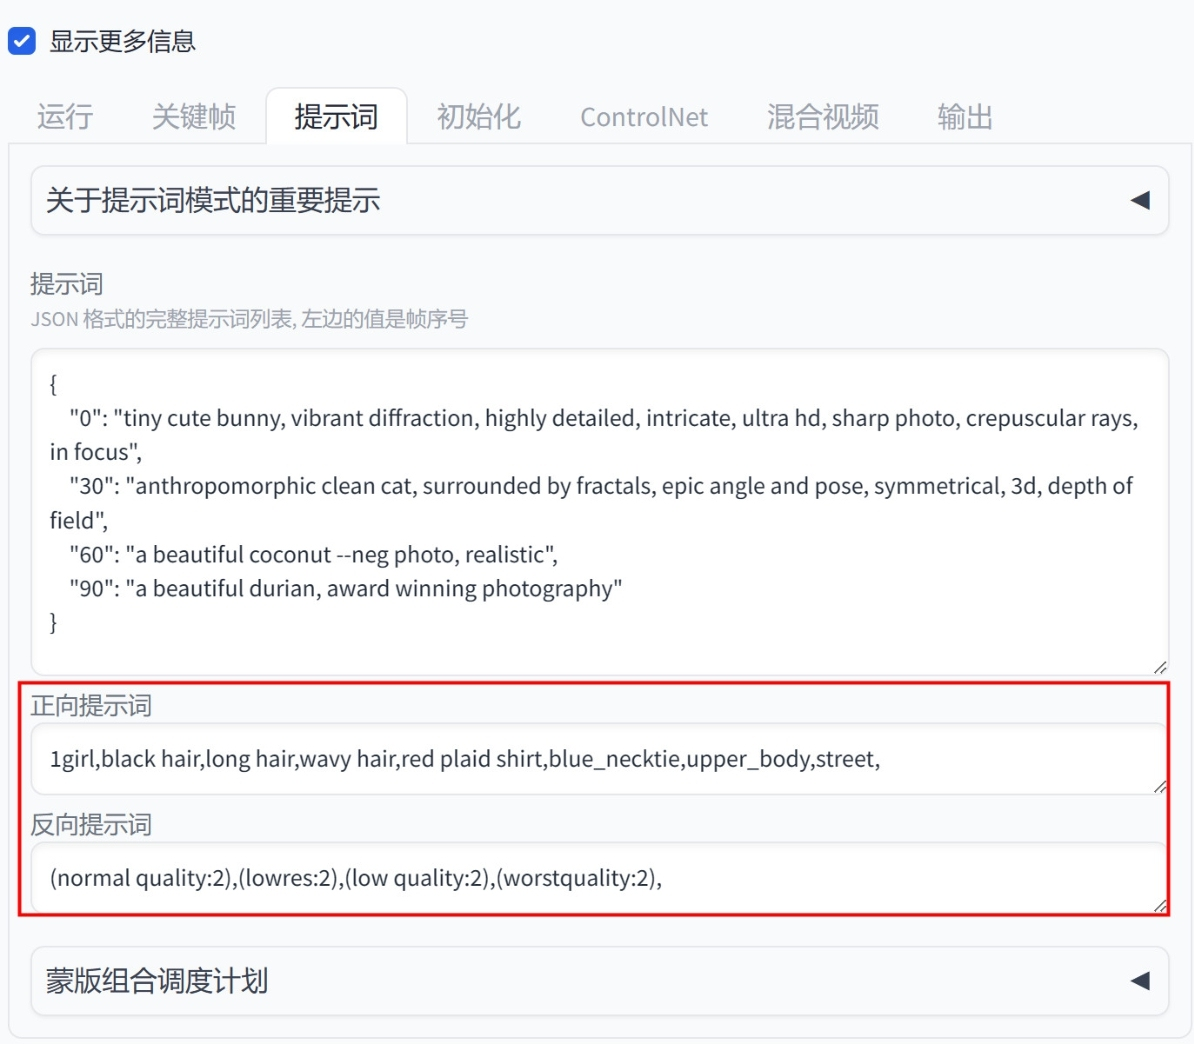The image size is (1194, 1044).
Task: Open the 关键帧 tab
Action: [194, 117]
